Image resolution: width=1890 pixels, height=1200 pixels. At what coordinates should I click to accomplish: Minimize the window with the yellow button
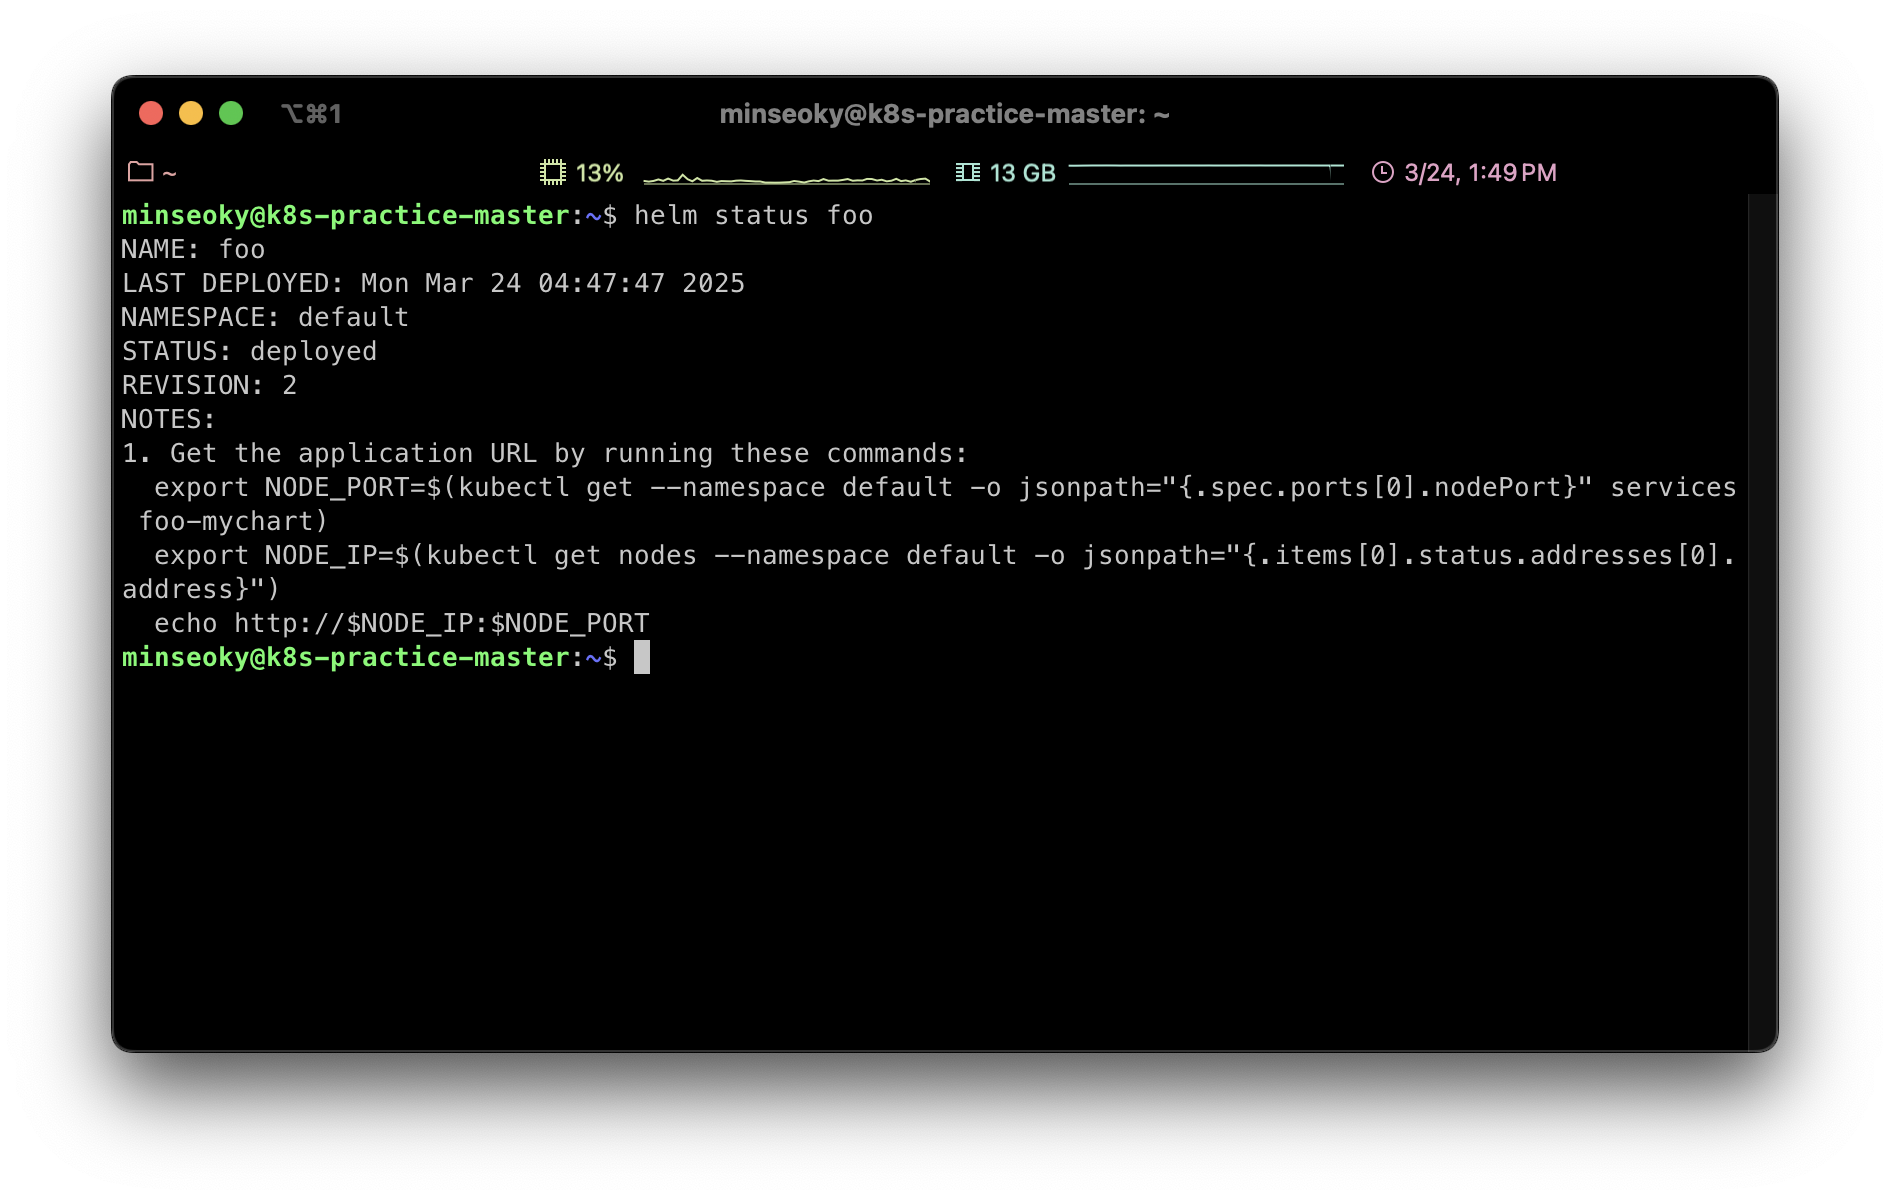(x=191, y=114)
